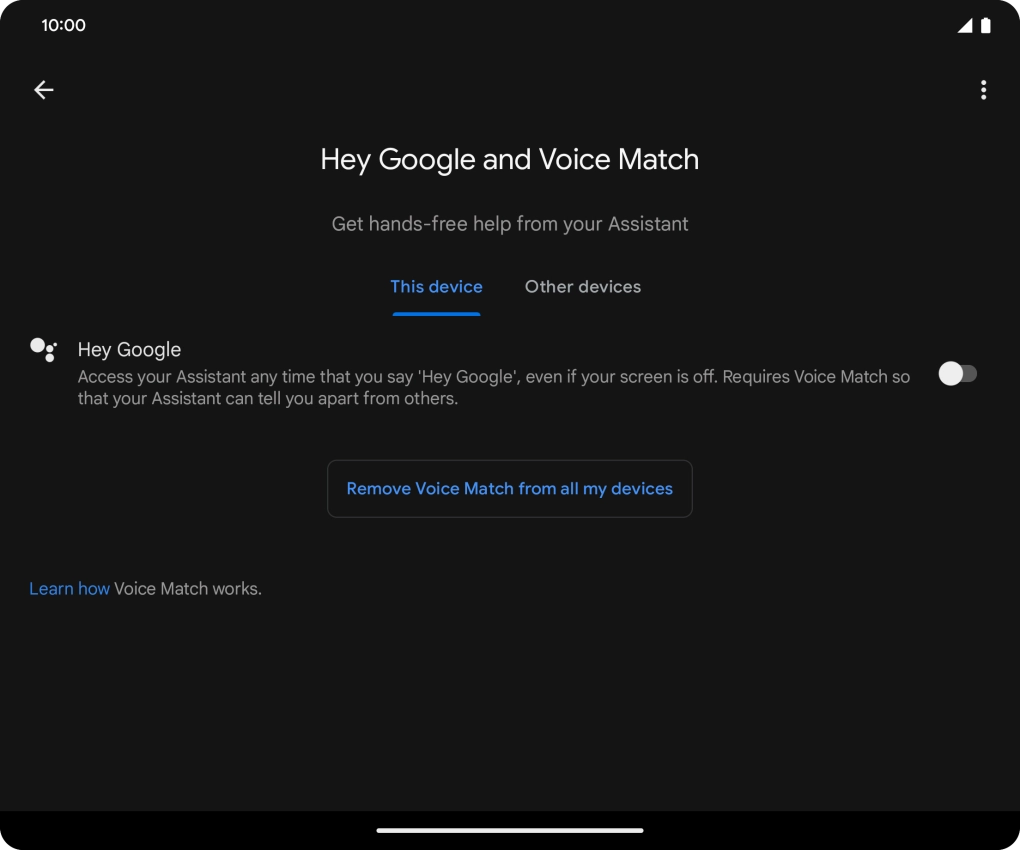Enable the Hey Google toggle switch

point(957,374)
